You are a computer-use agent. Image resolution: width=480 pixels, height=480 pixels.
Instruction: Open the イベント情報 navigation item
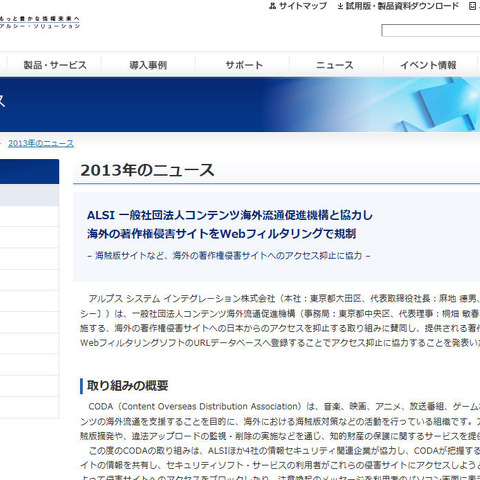(428, 65)
